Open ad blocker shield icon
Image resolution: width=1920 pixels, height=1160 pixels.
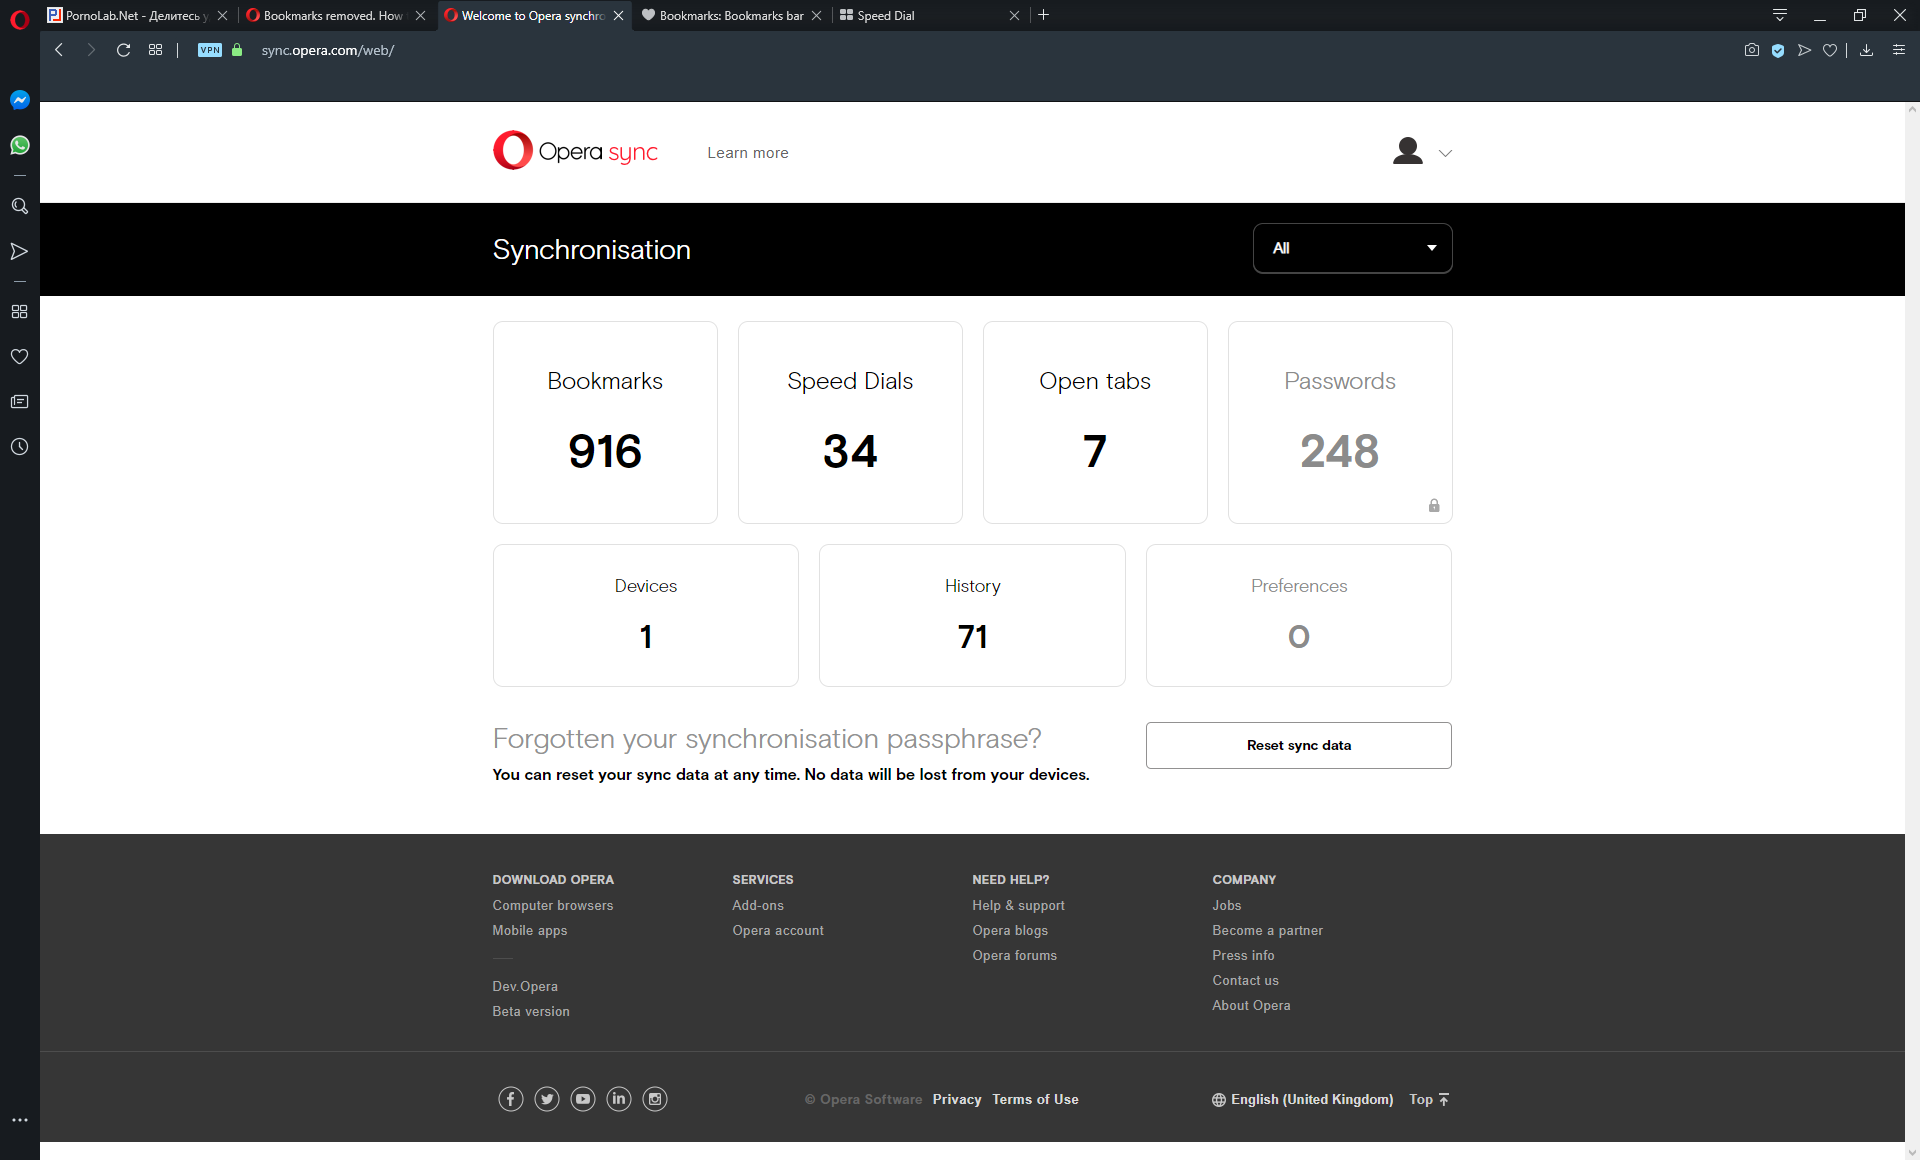click(1778, 50)
